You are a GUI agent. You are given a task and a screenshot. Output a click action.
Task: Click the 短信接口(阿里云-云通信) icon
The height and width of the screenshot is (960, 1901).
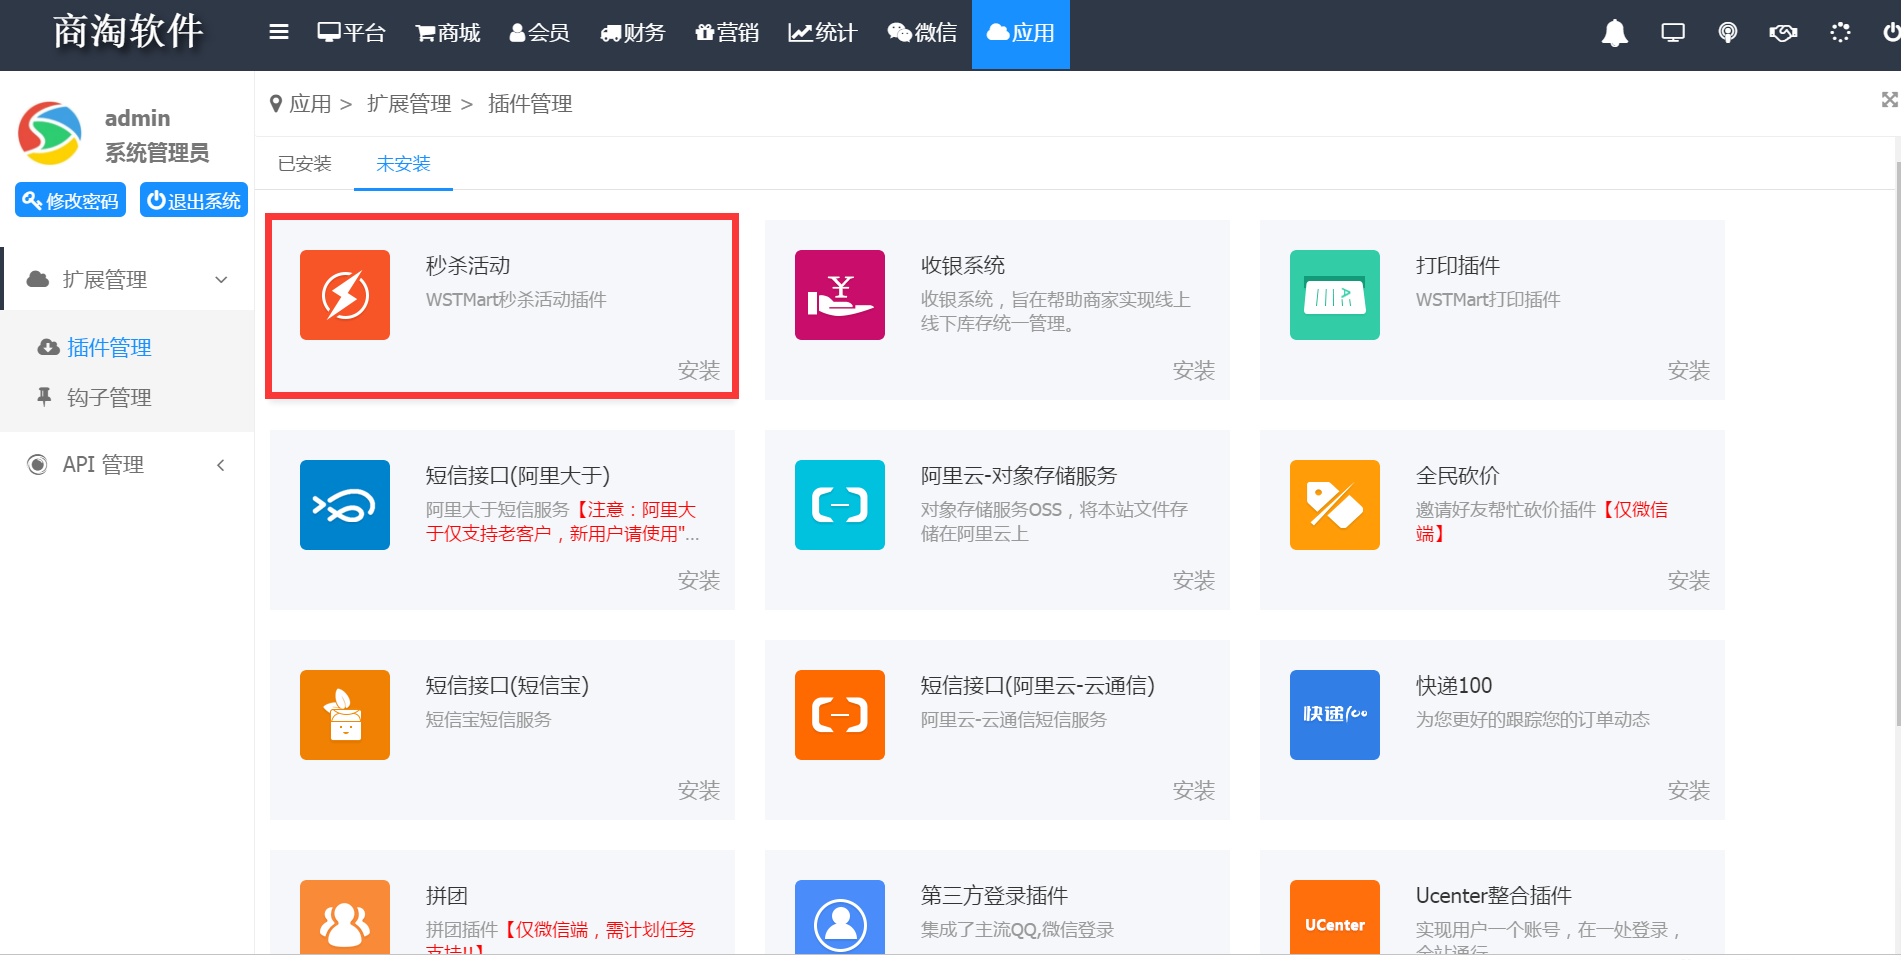(840, 715)
